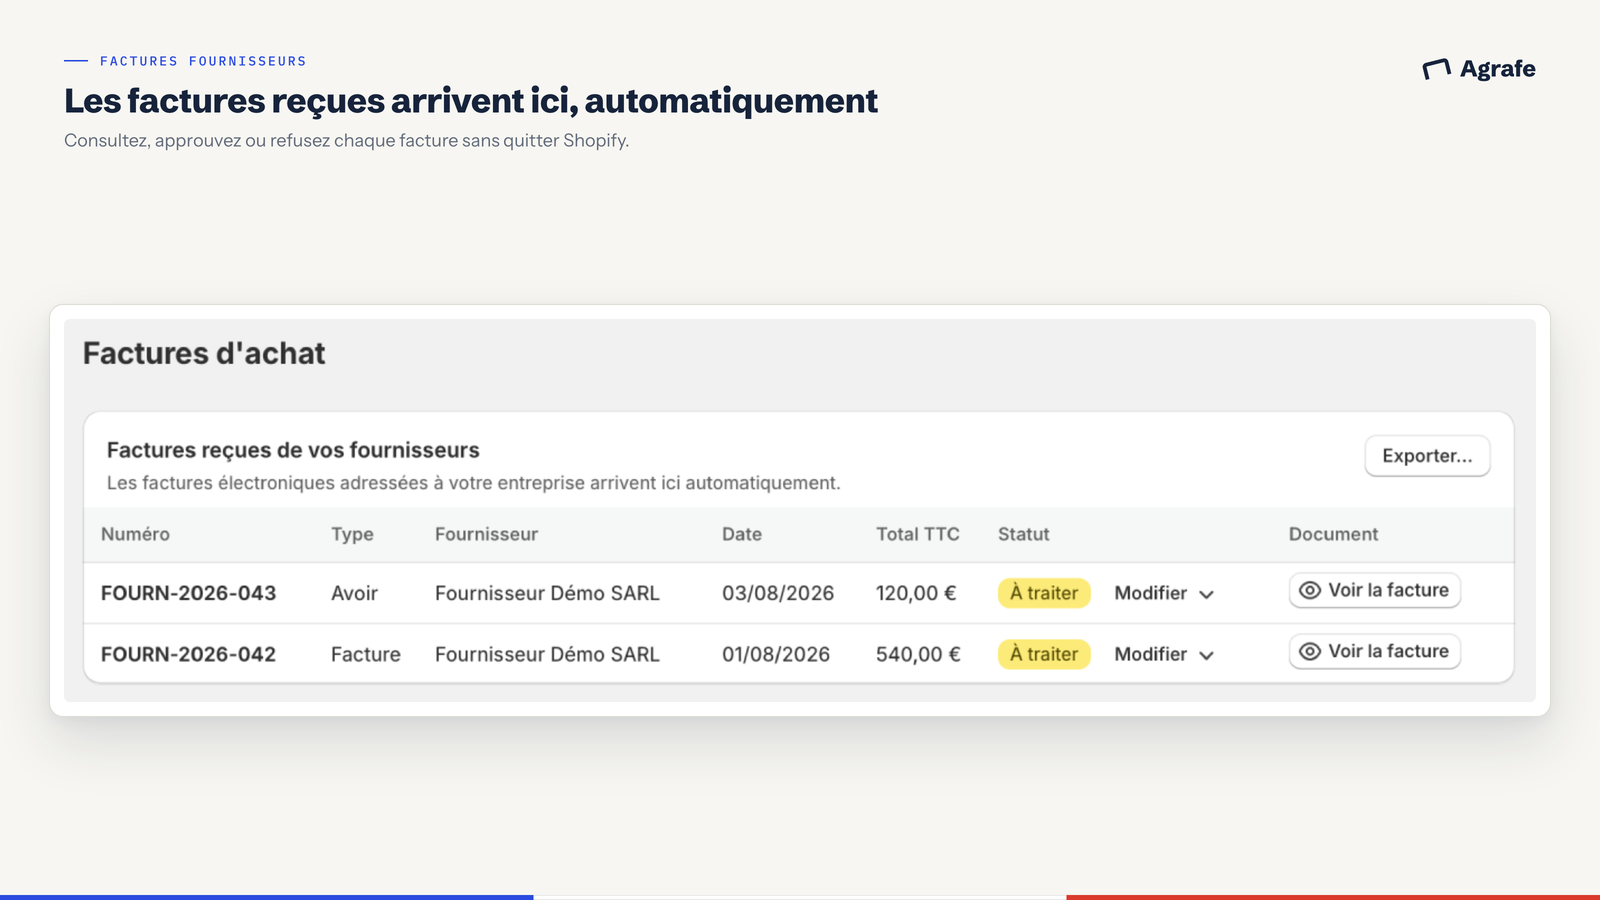Screen dimensions: 1600x900
Task: View the invoice for FOURN-2026-043
Action: click(x=1375, y=591)
